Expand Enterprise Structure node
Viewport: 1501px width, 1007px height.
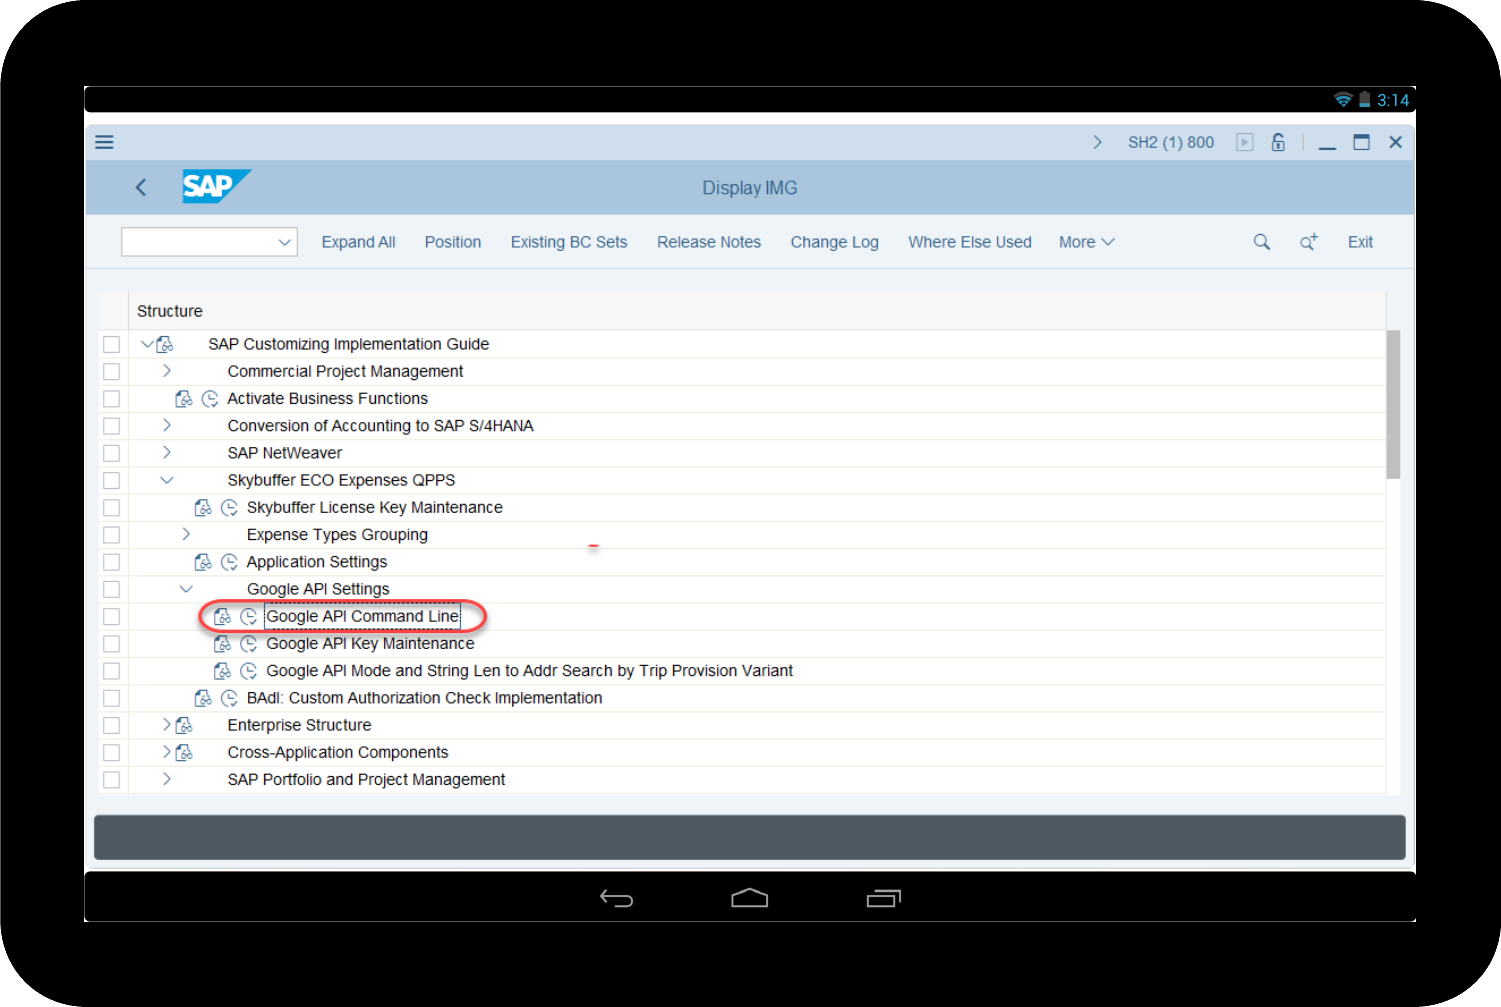click(x=167, y=725)
